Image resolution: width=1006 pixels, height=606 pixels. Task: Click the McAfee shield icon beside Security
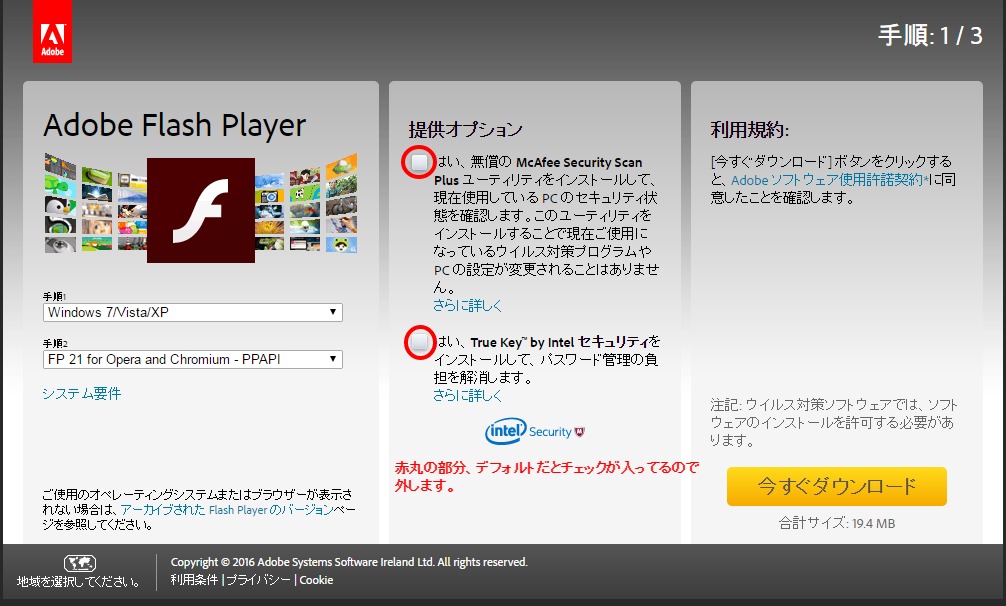tap(579, 432)
